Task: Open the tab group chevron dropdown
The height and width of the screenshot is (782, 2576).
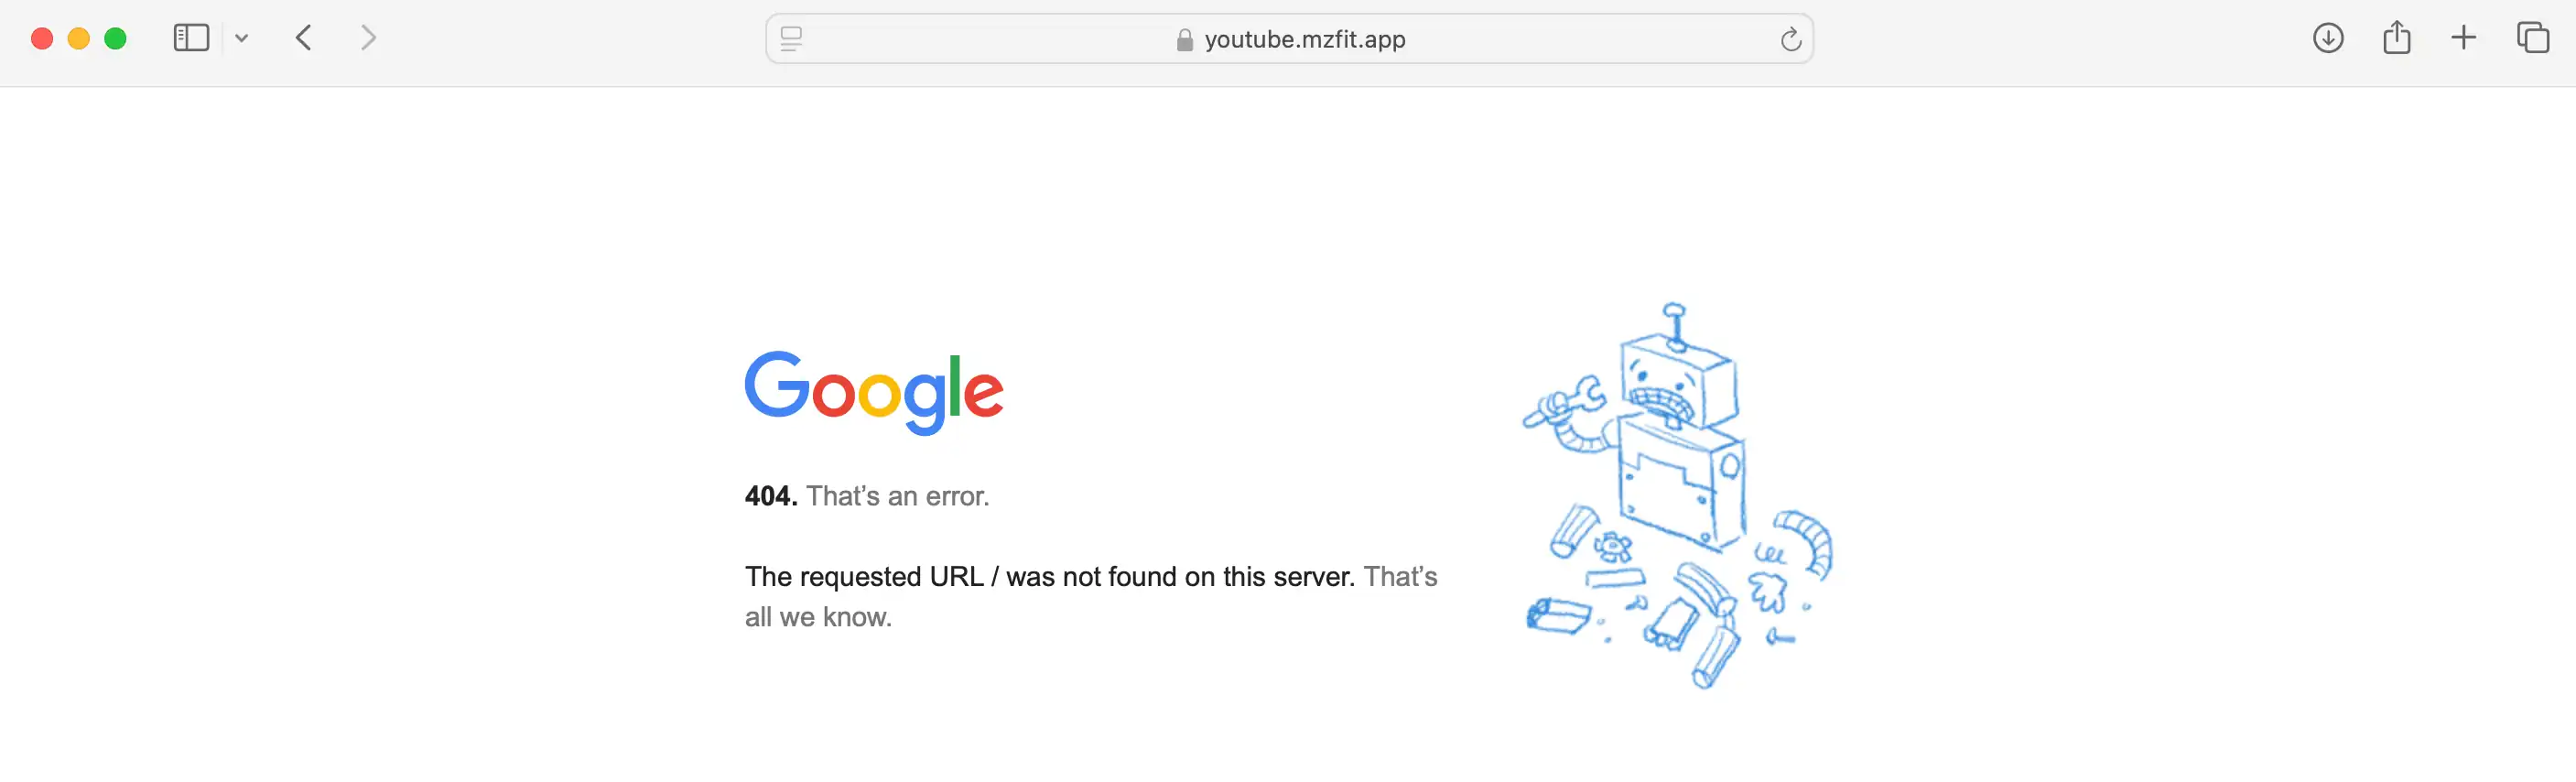Action: coord(240,38)
